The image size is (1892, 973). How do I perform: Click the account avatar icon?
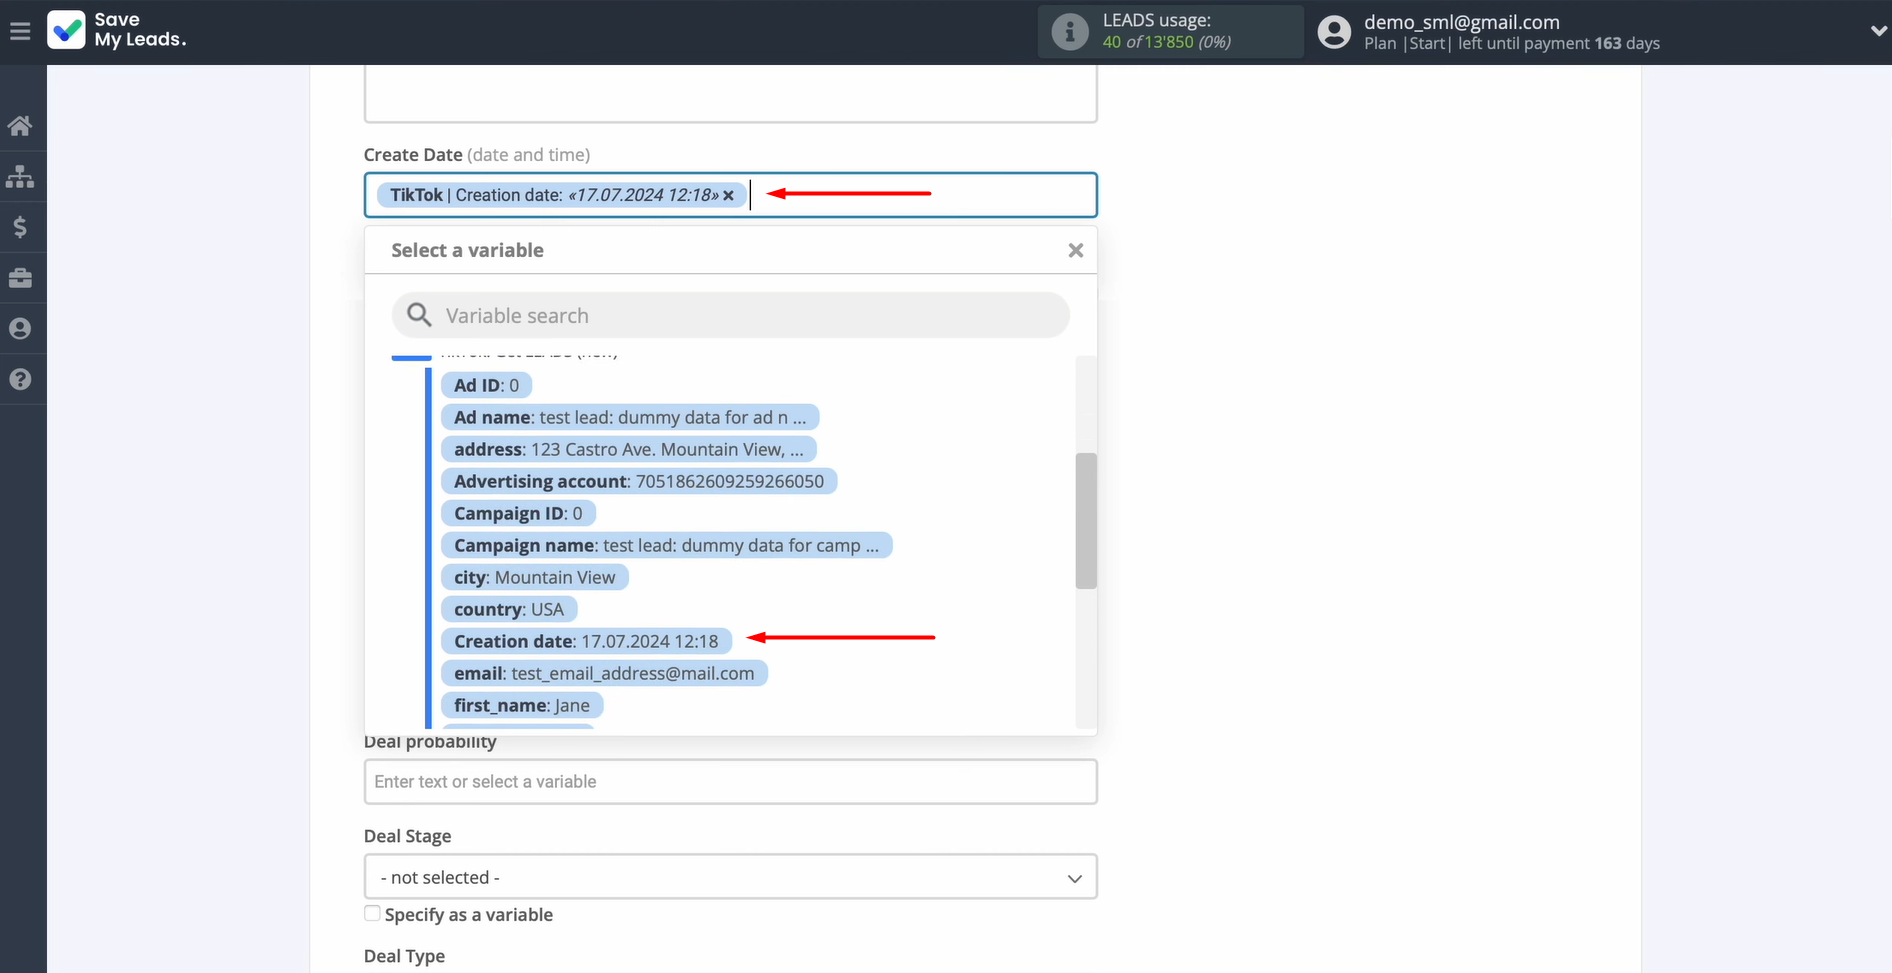(1334, 32)
